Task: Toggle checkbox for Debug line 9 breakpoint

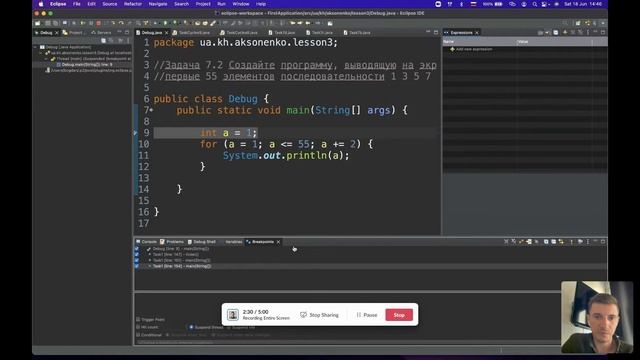Action: pyautogui.click(x=137, y=249)
